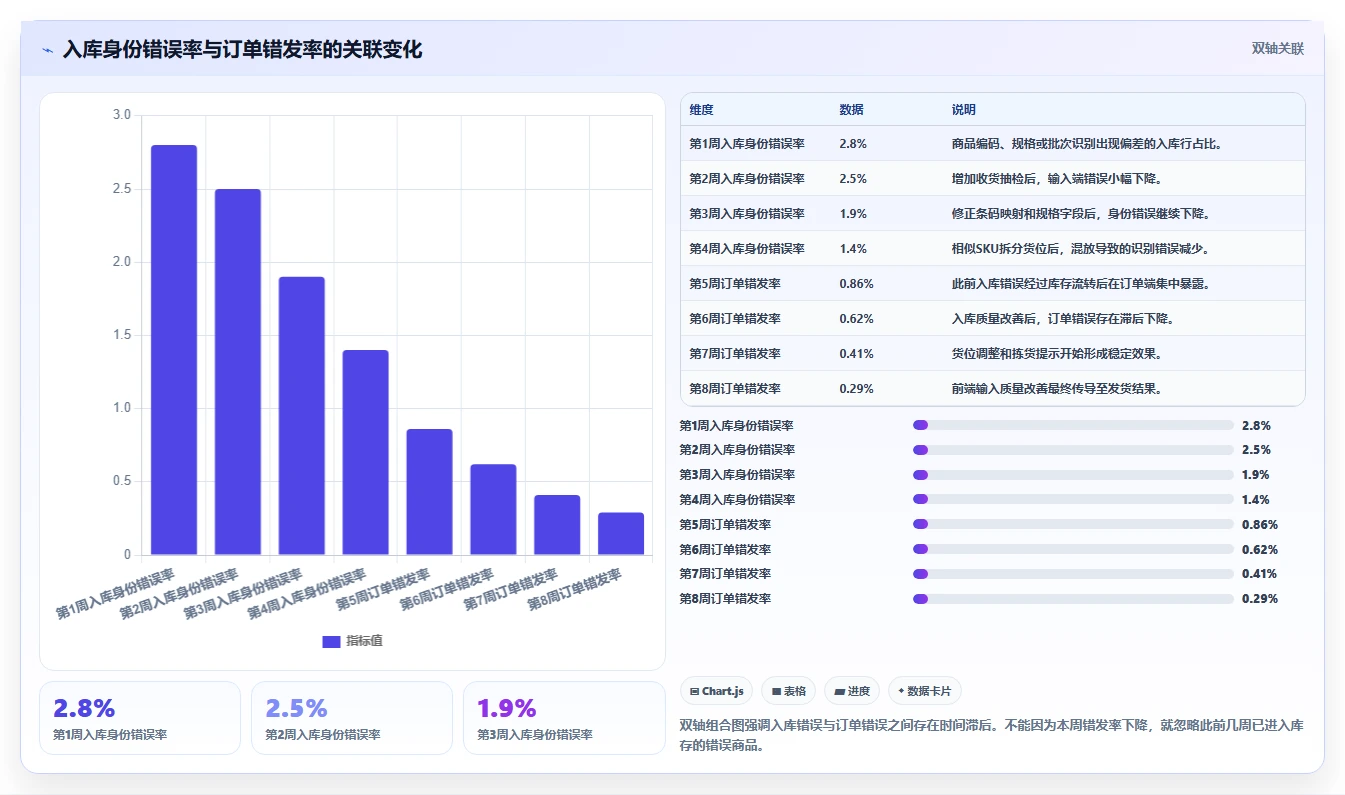This screenshot has width=1345, height=795.
Task: Select table cell 第6周订单错发率
Action: coord(735,319)
